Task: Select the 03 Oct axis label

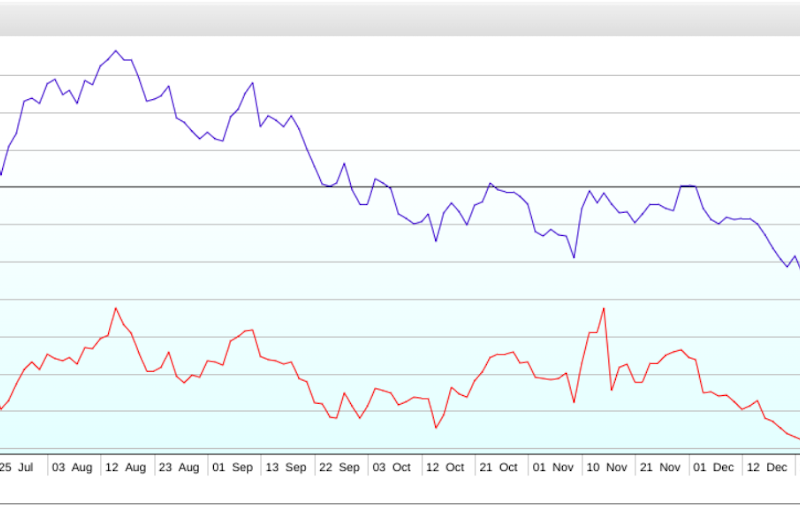Action: (391, 467)
